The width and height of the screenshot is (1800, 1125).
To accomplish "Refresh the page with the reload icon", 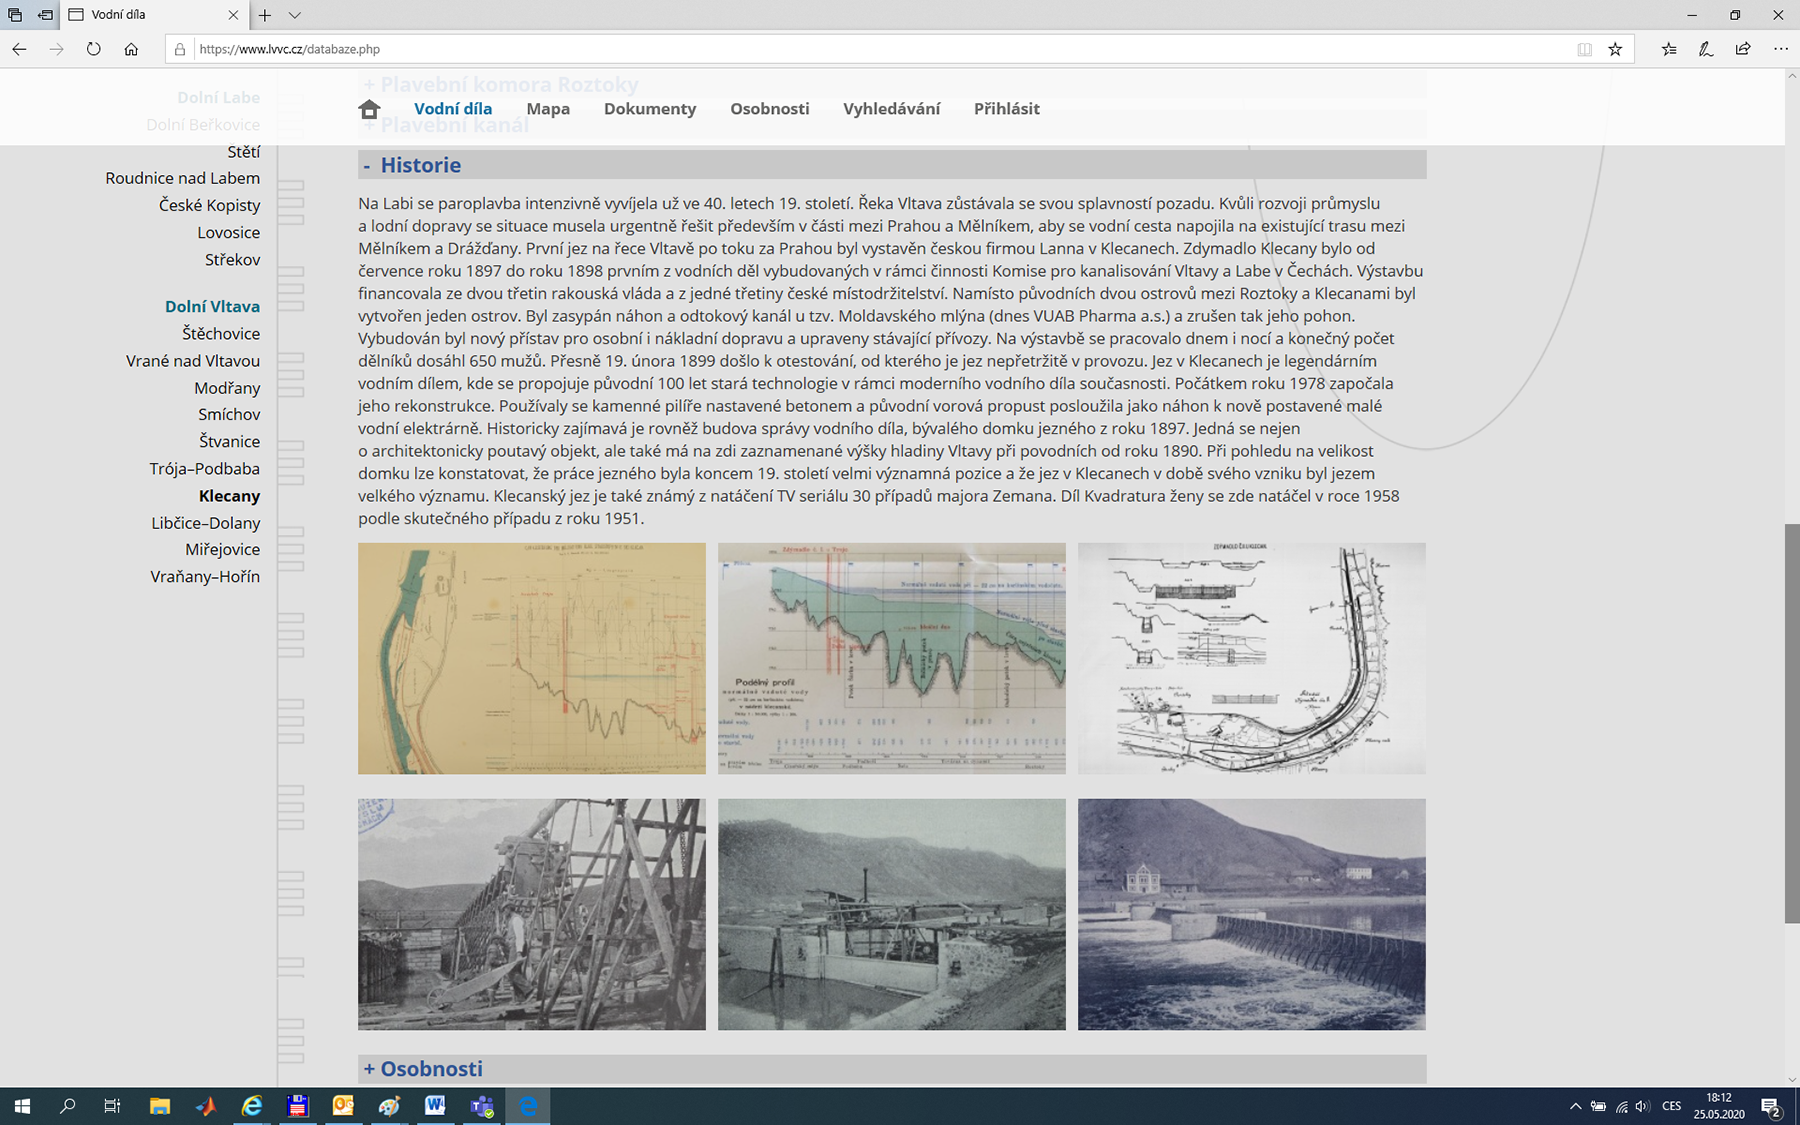I will (93, 49).
